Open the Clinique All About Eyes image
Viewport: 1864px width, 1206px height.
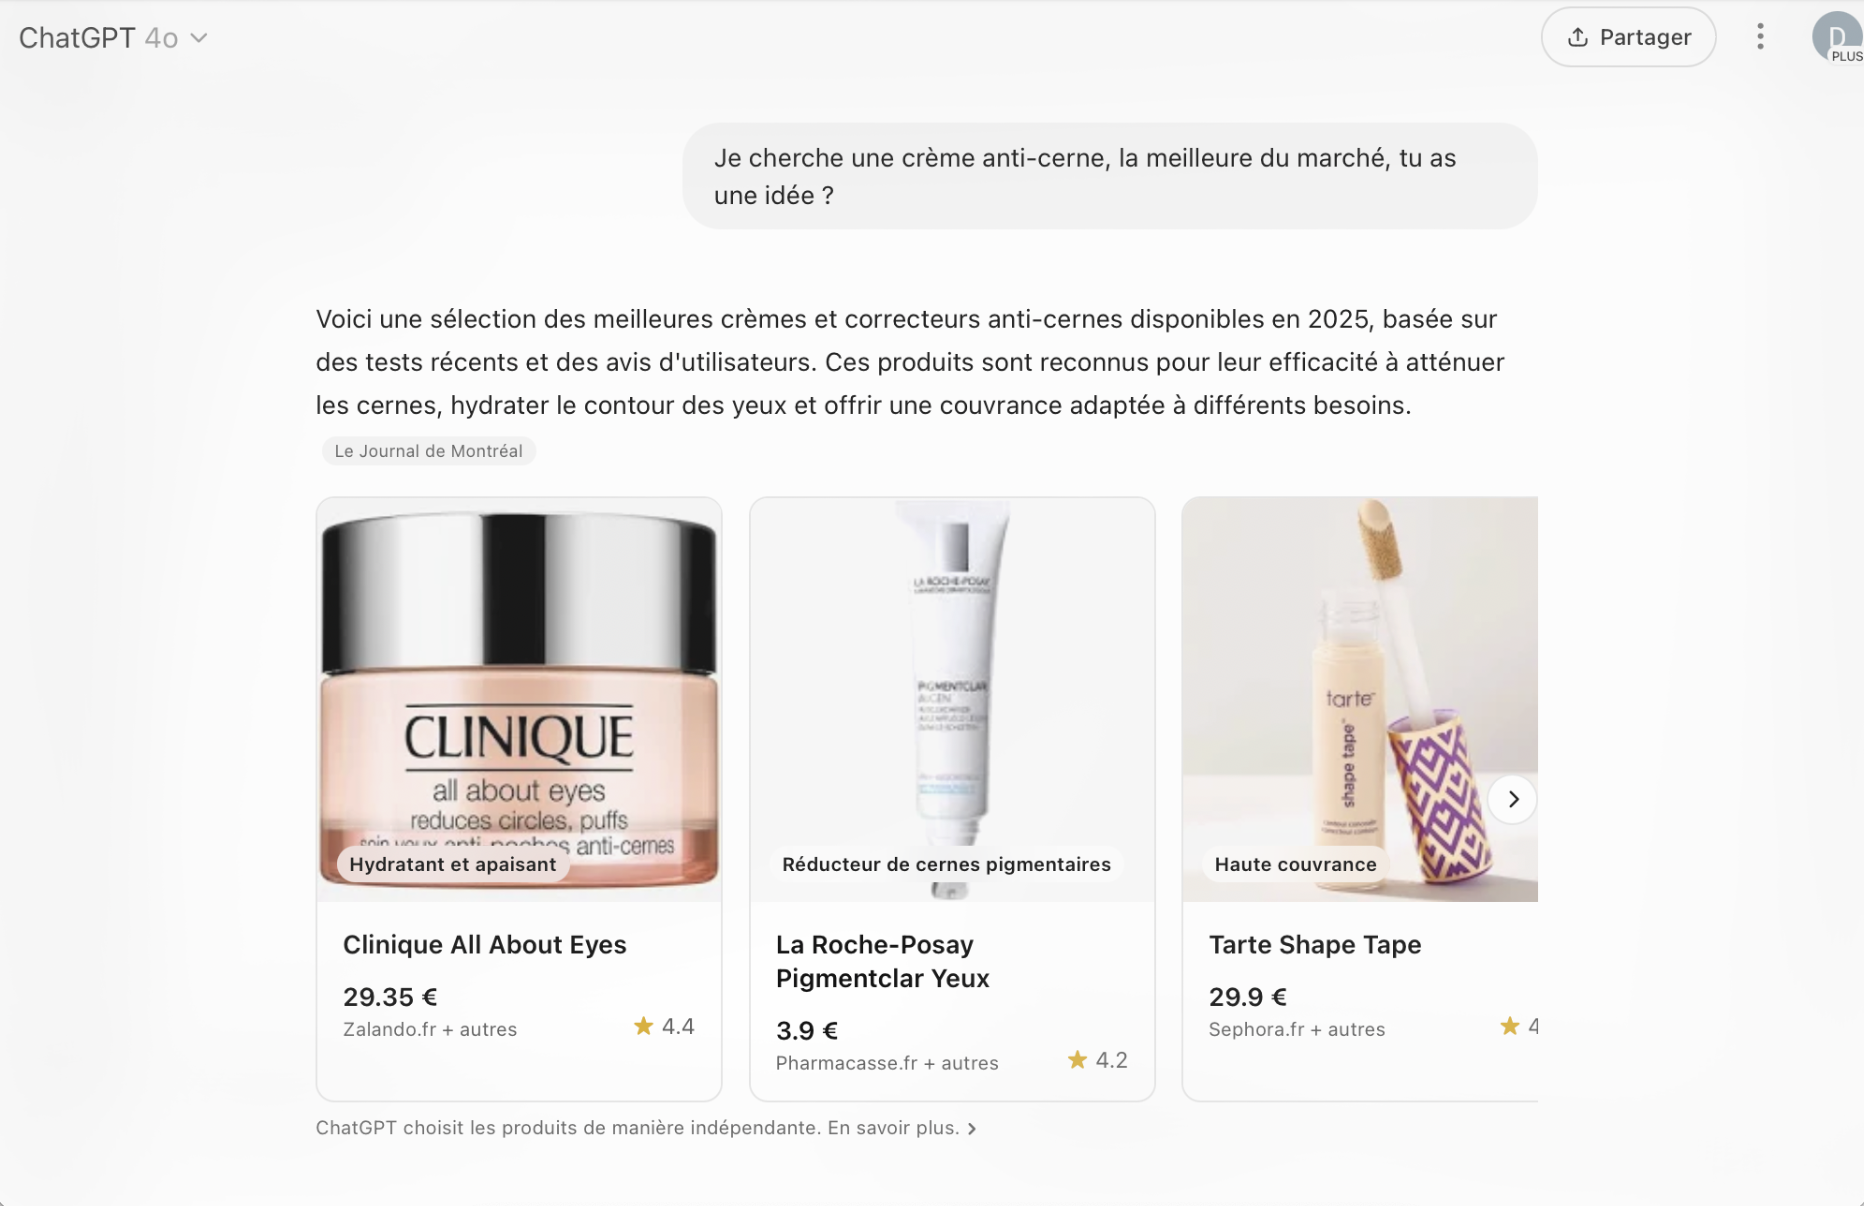pyautogui.click(x=519, y=699)
